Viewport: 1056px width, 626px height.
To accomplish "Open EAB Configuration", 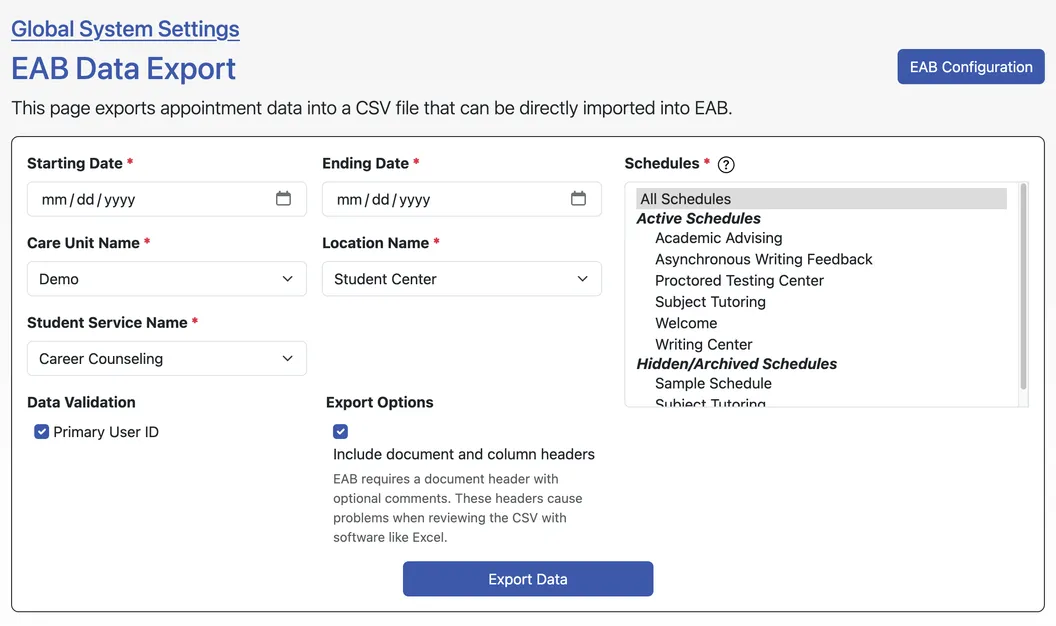I will [970, 67].
